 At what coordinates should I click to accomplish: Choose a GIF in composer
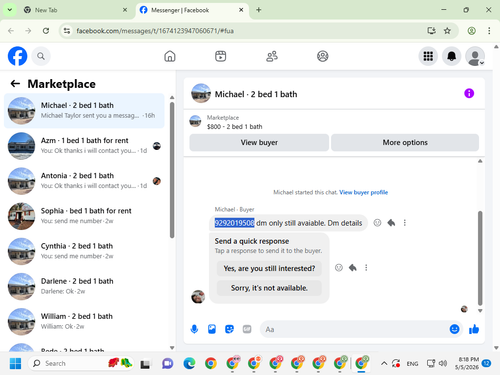[247, 329]
